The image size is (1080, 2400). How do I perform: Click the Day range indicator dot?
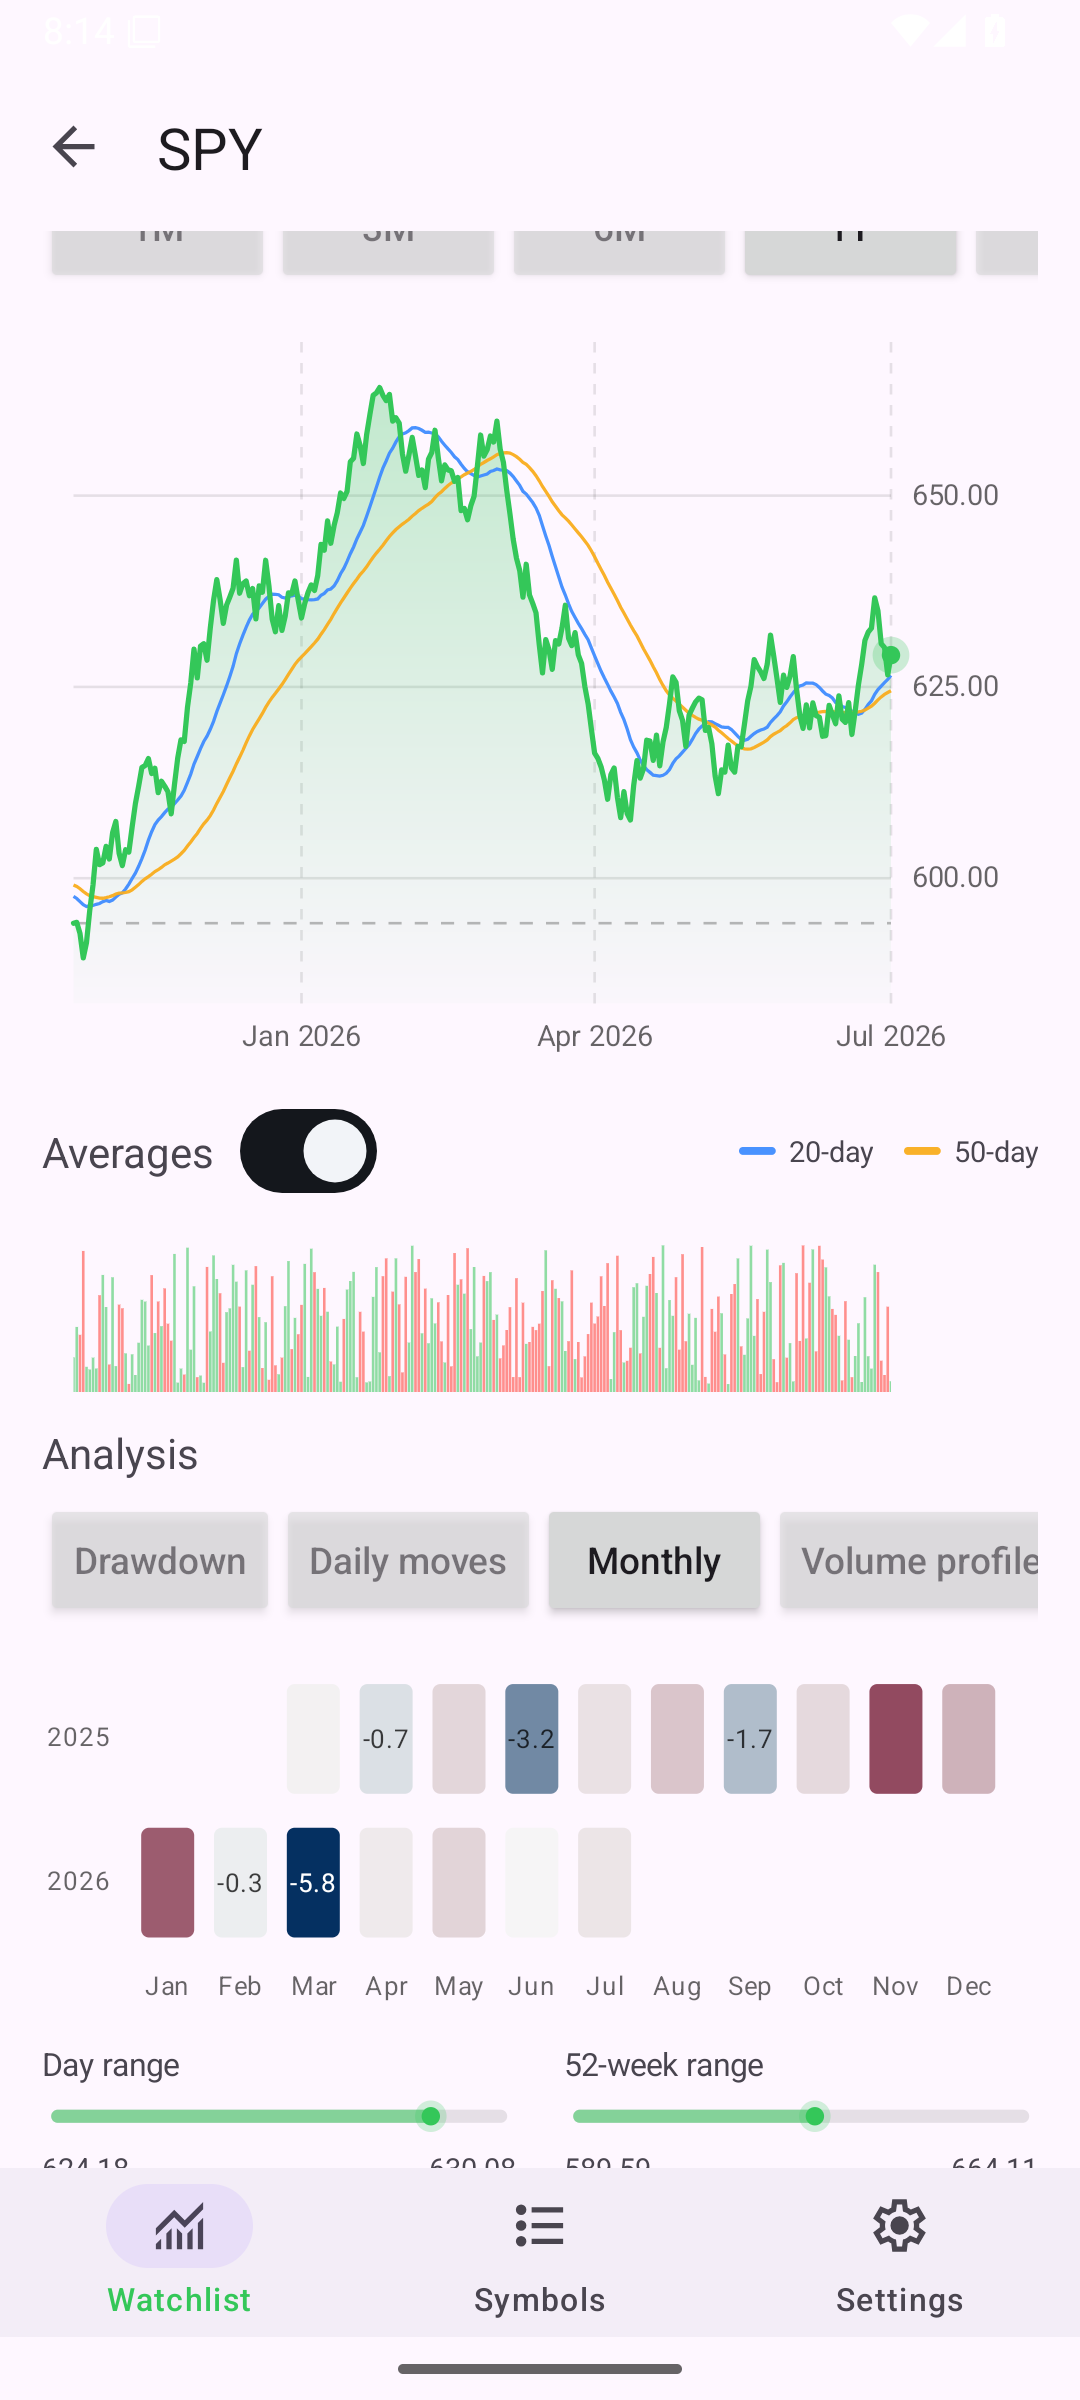[431, 2116]
